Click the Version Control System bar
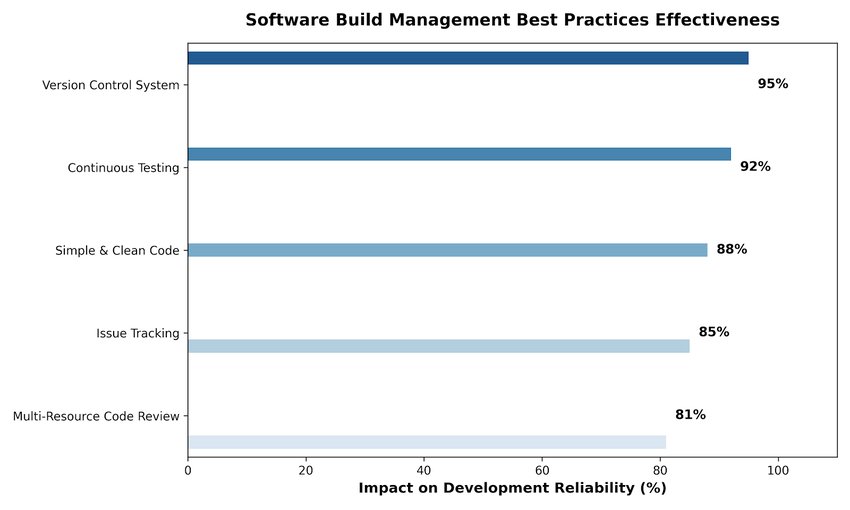 pyautogui.click(x=468, y=58)
